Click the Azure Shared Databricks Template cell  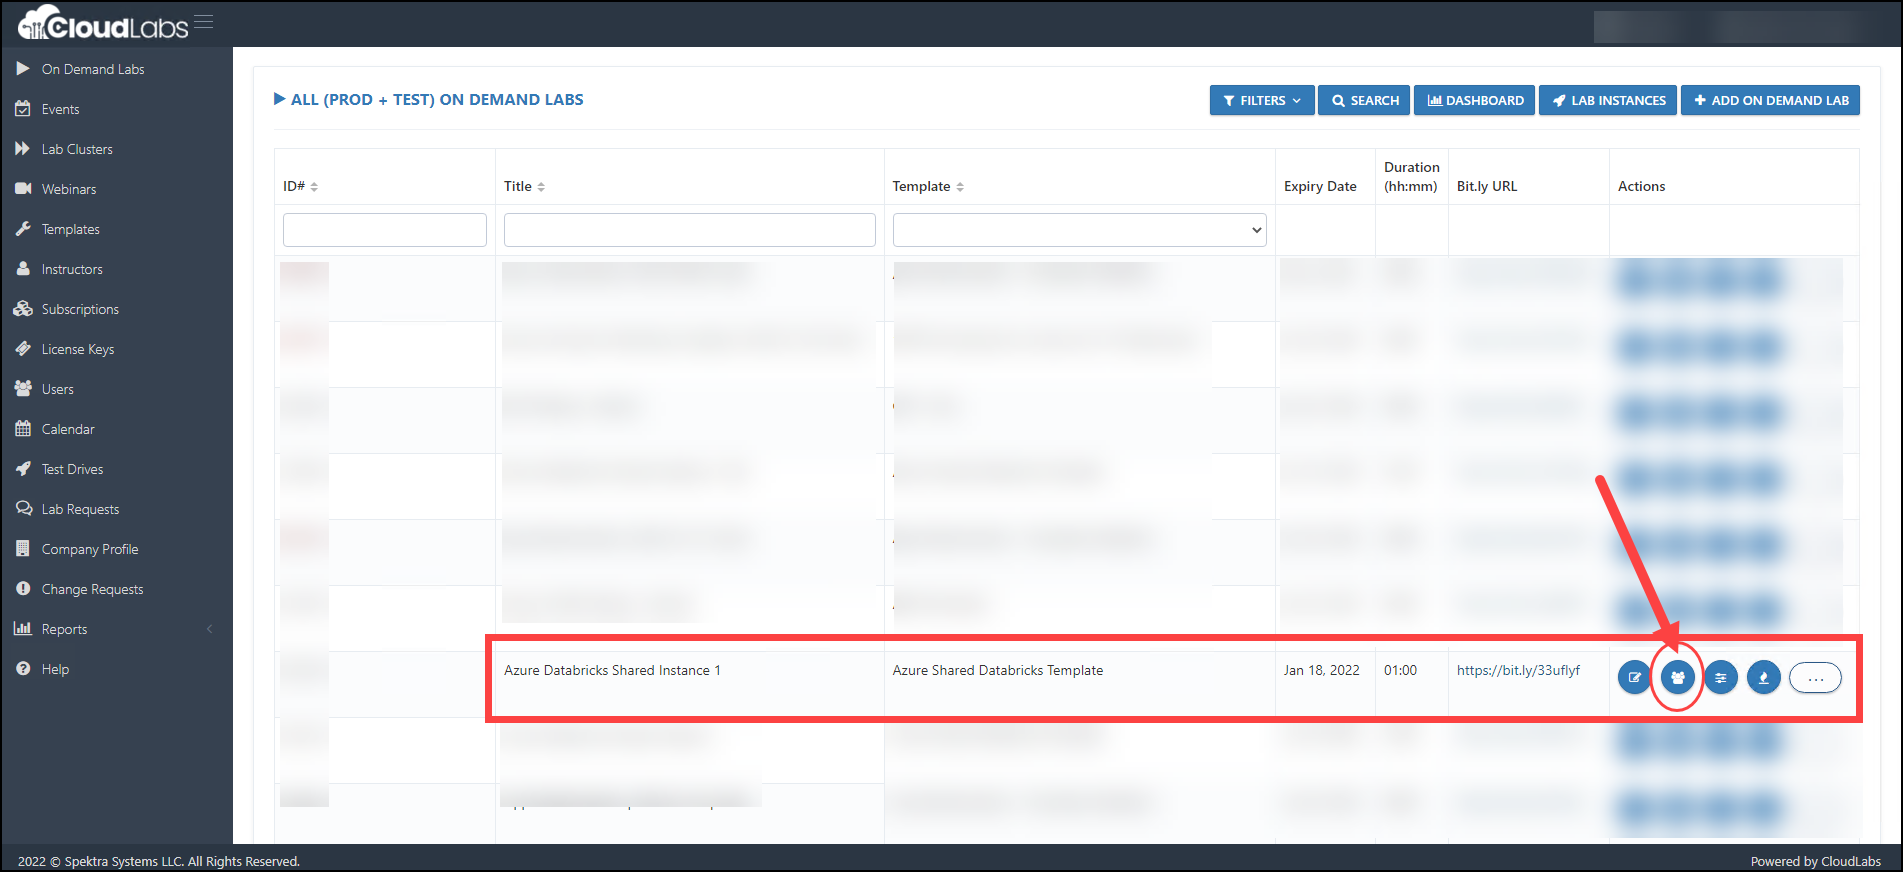point(998,670)
